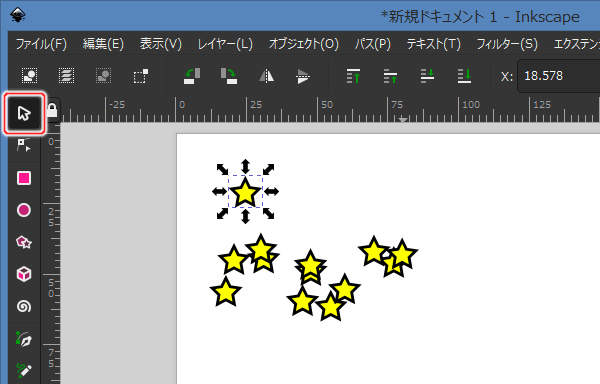Activate the Spiral tool
The width and height of the screenshot is (600, 384).
pos(24,306)
